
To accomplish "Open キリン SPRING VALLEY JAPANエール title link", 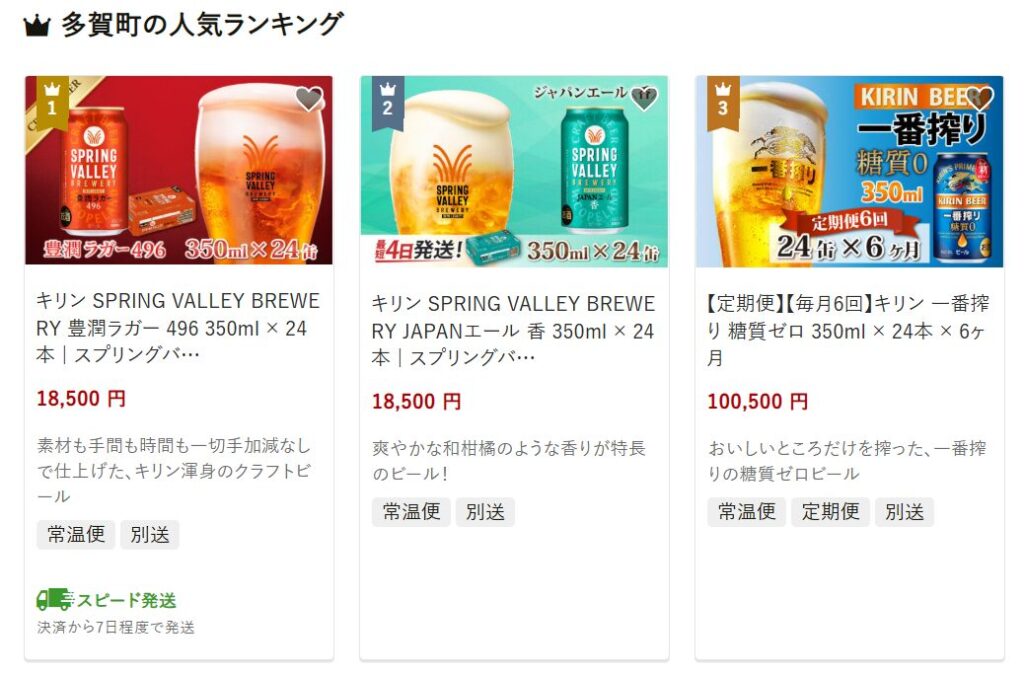I will [513, 330].
